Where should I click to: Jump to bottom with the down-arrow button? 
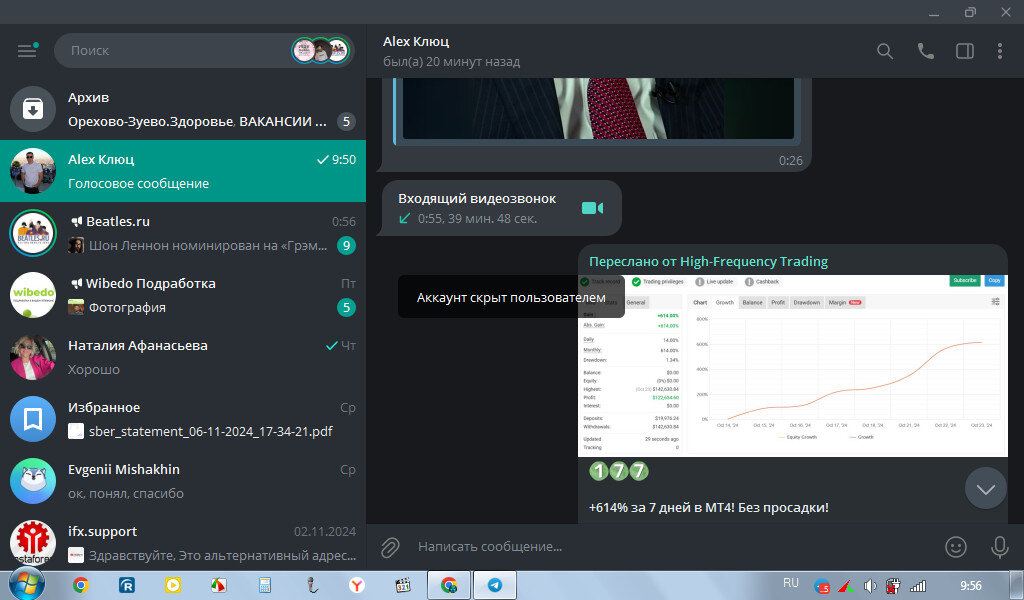coord(985,488)
